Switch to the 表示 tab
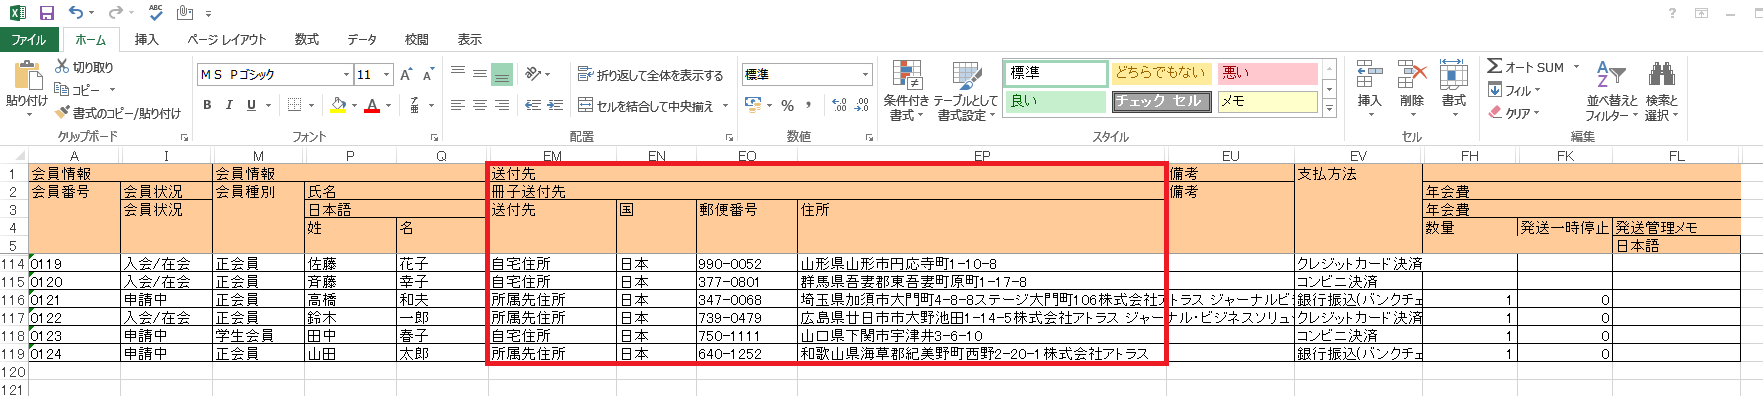The width and height of the screenshot is (1763, 396). pos(470,39)
